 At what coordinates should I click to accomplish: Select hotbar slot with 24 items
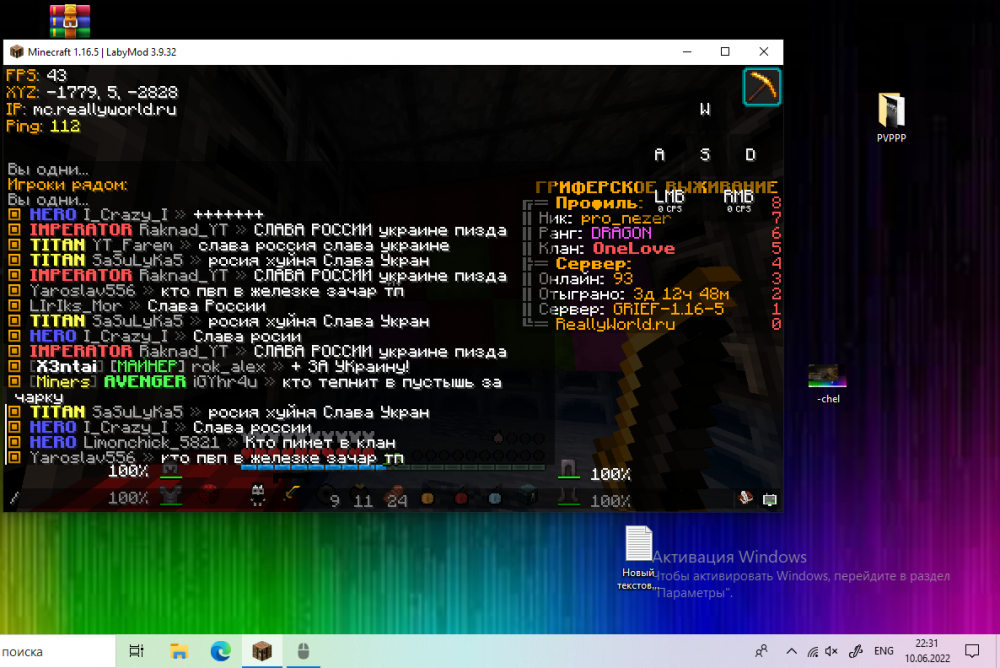(395, 496)
